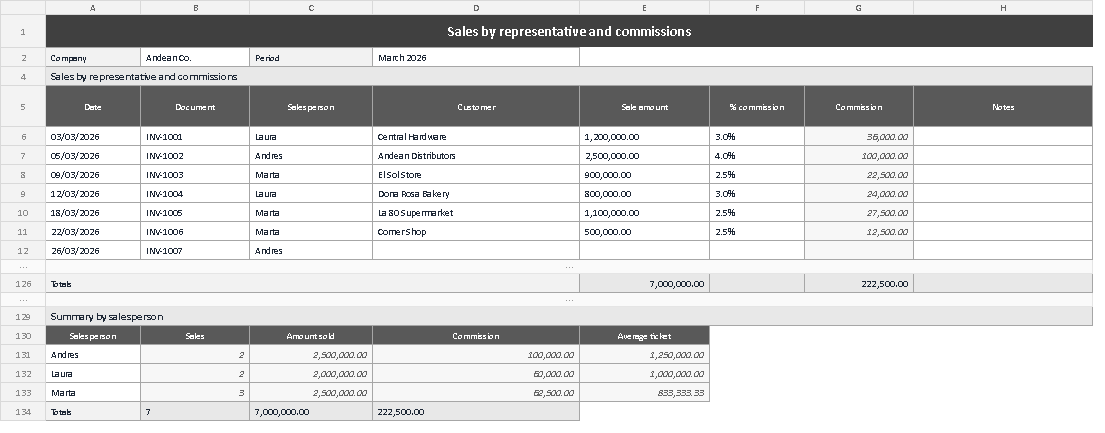Click the Notes cell for INV-1001
This screenshot has height=433, width=1105.
(x=1003, y=137)
